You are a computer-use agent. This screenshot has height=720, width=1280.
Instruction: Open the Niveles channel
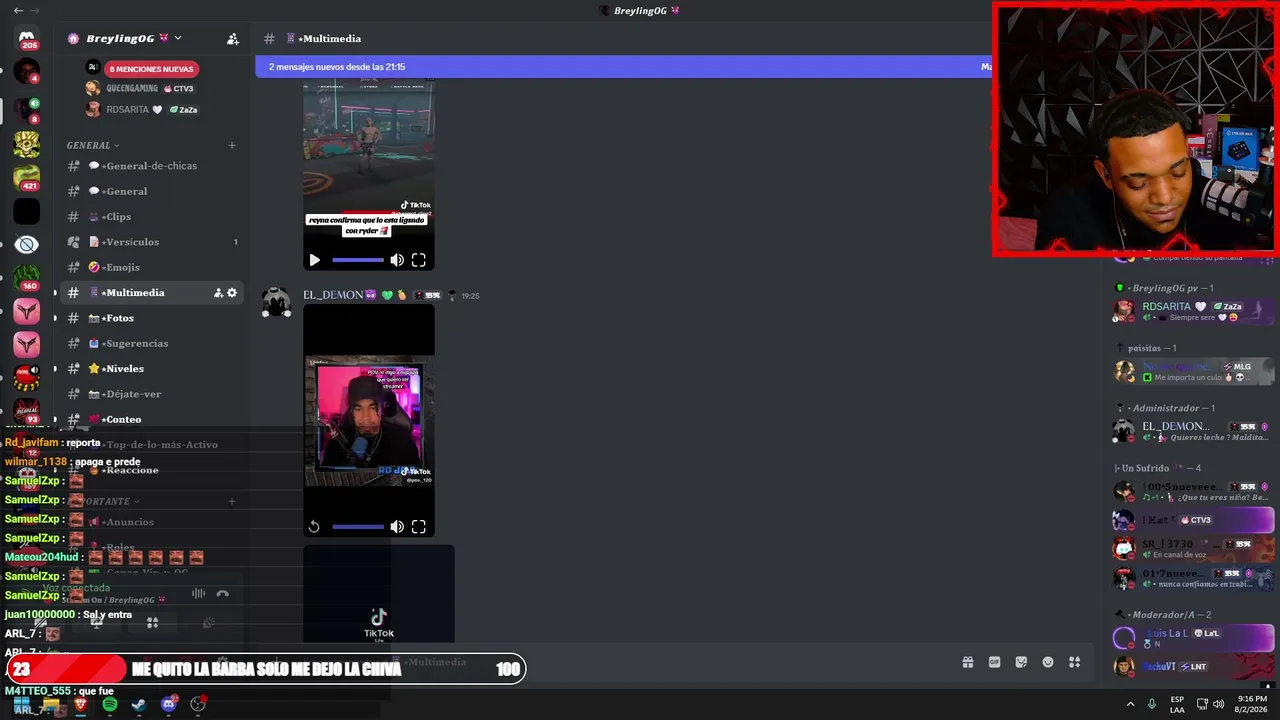pos(150,369)
